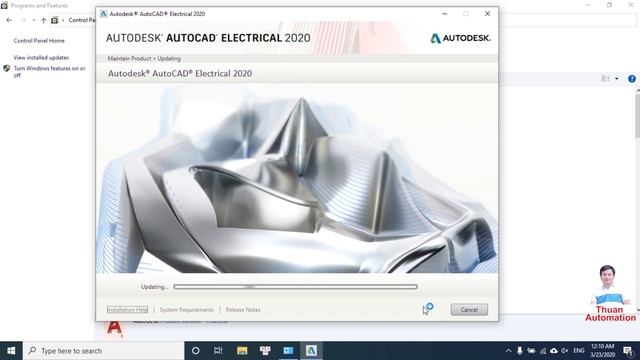Click the Control Panel breadcrumb
Screen dimensions: 640x360
[81, 20]
